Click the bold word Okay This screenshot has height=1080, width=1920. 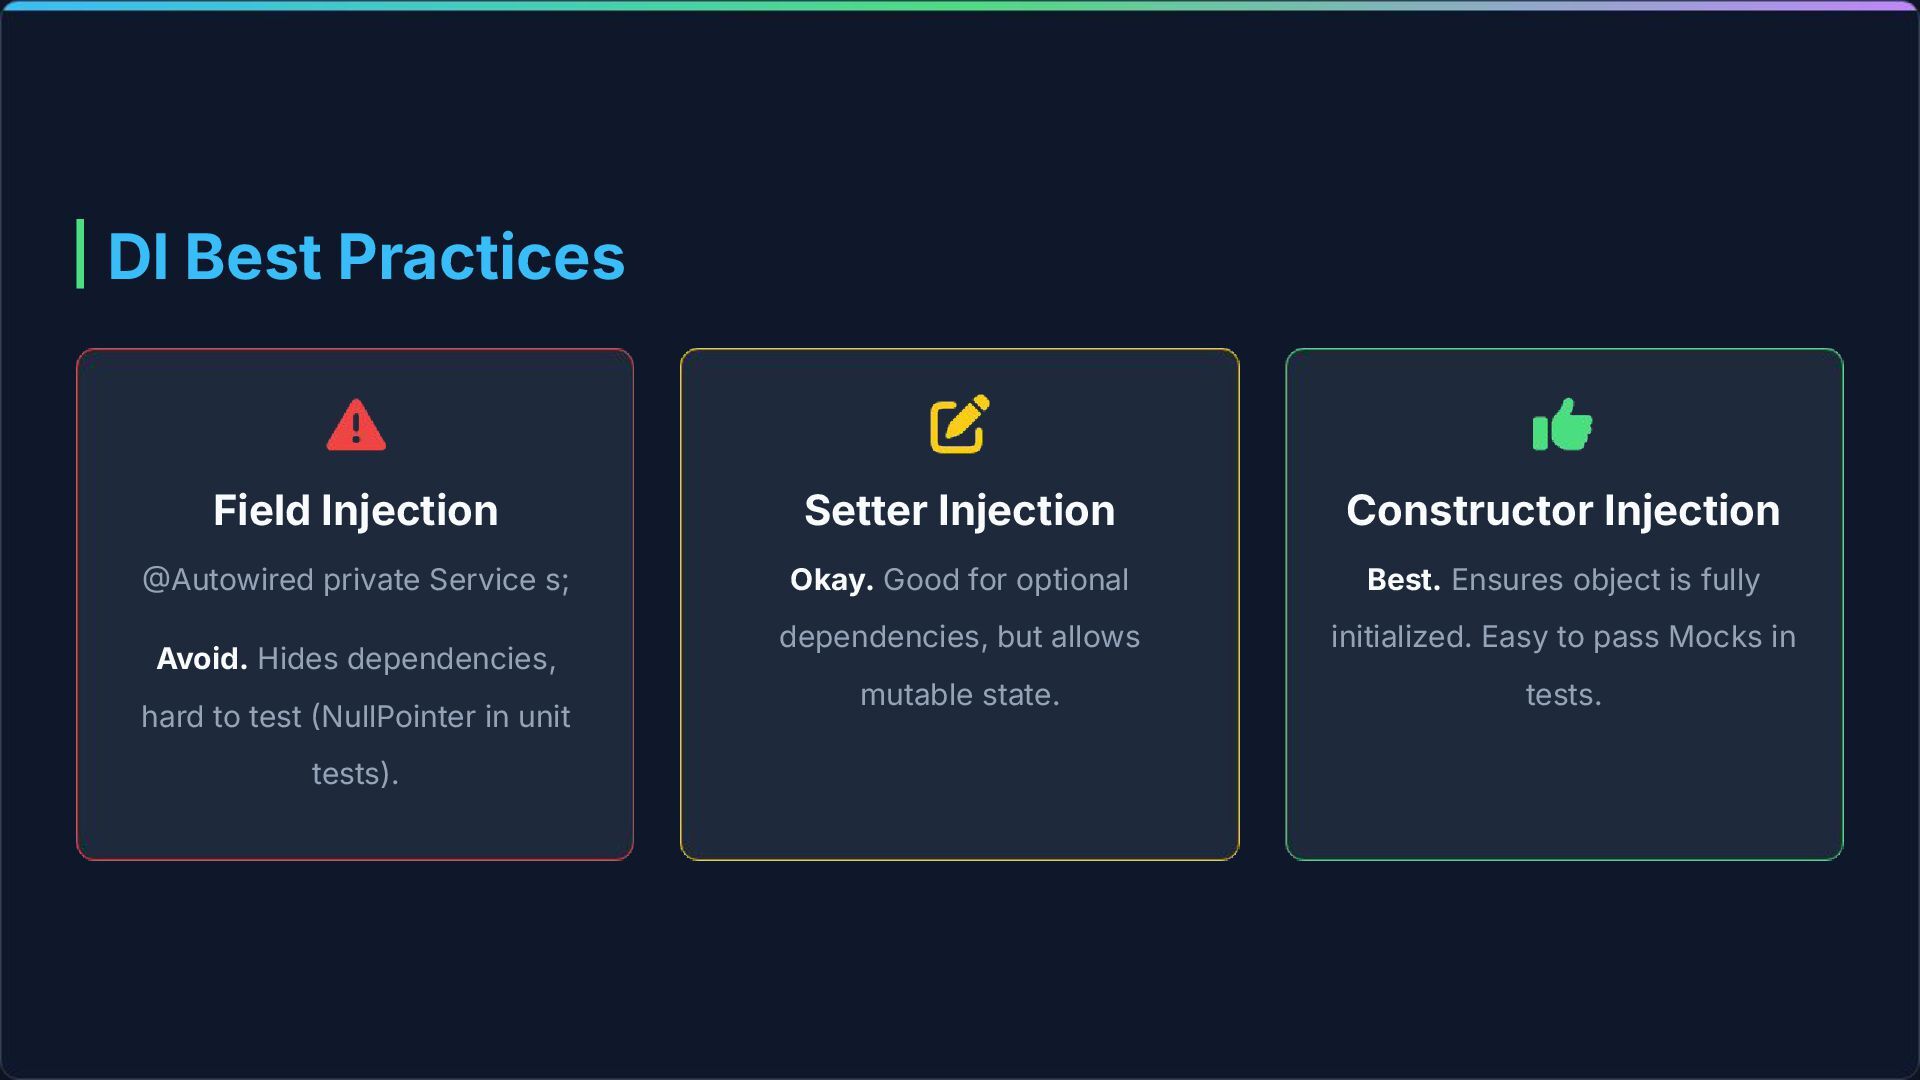[x=831, y=580]
